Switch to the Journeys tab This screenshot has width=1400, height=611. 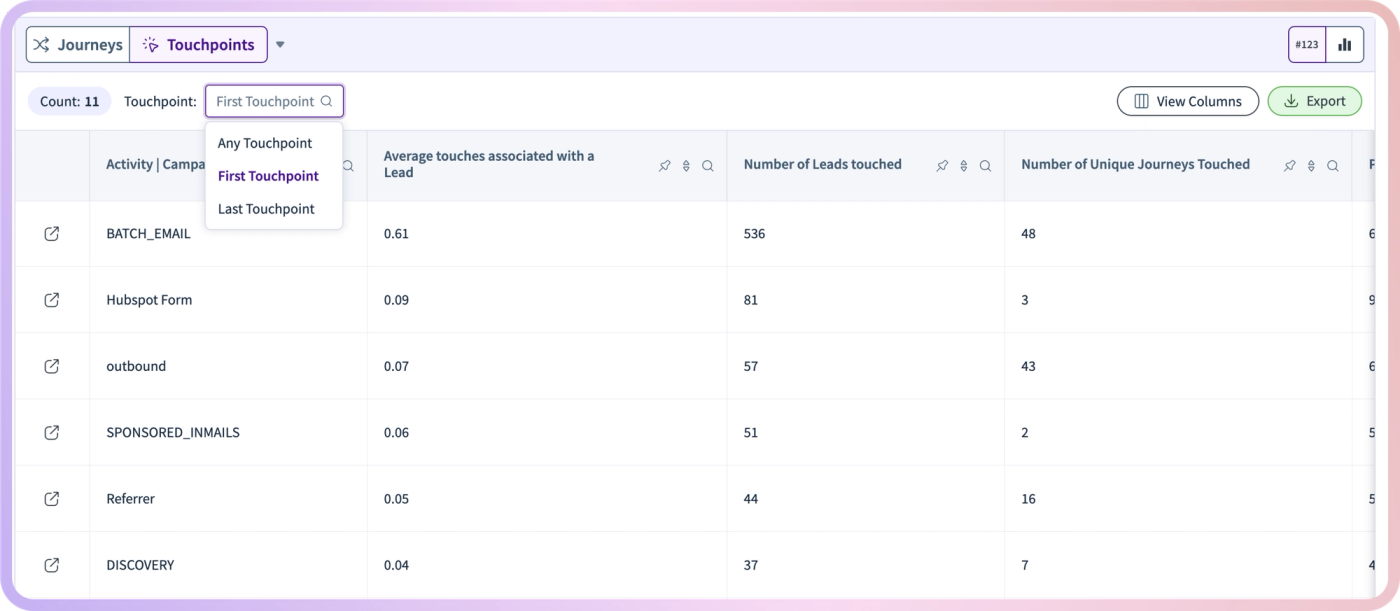[x=78, y=45]
